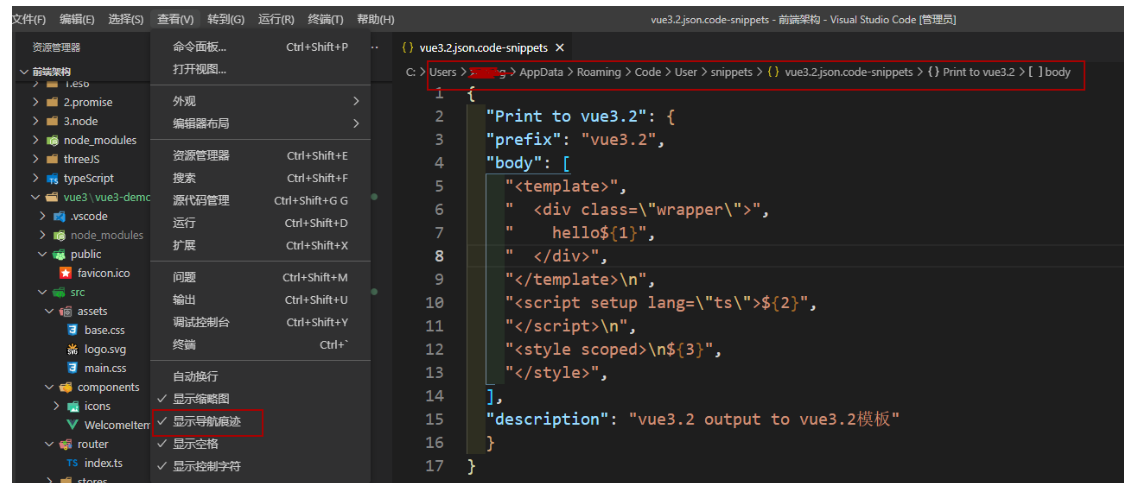The image size is (1124, 483).
Task: Select 输出 menu entry
Action: [260, 300]
